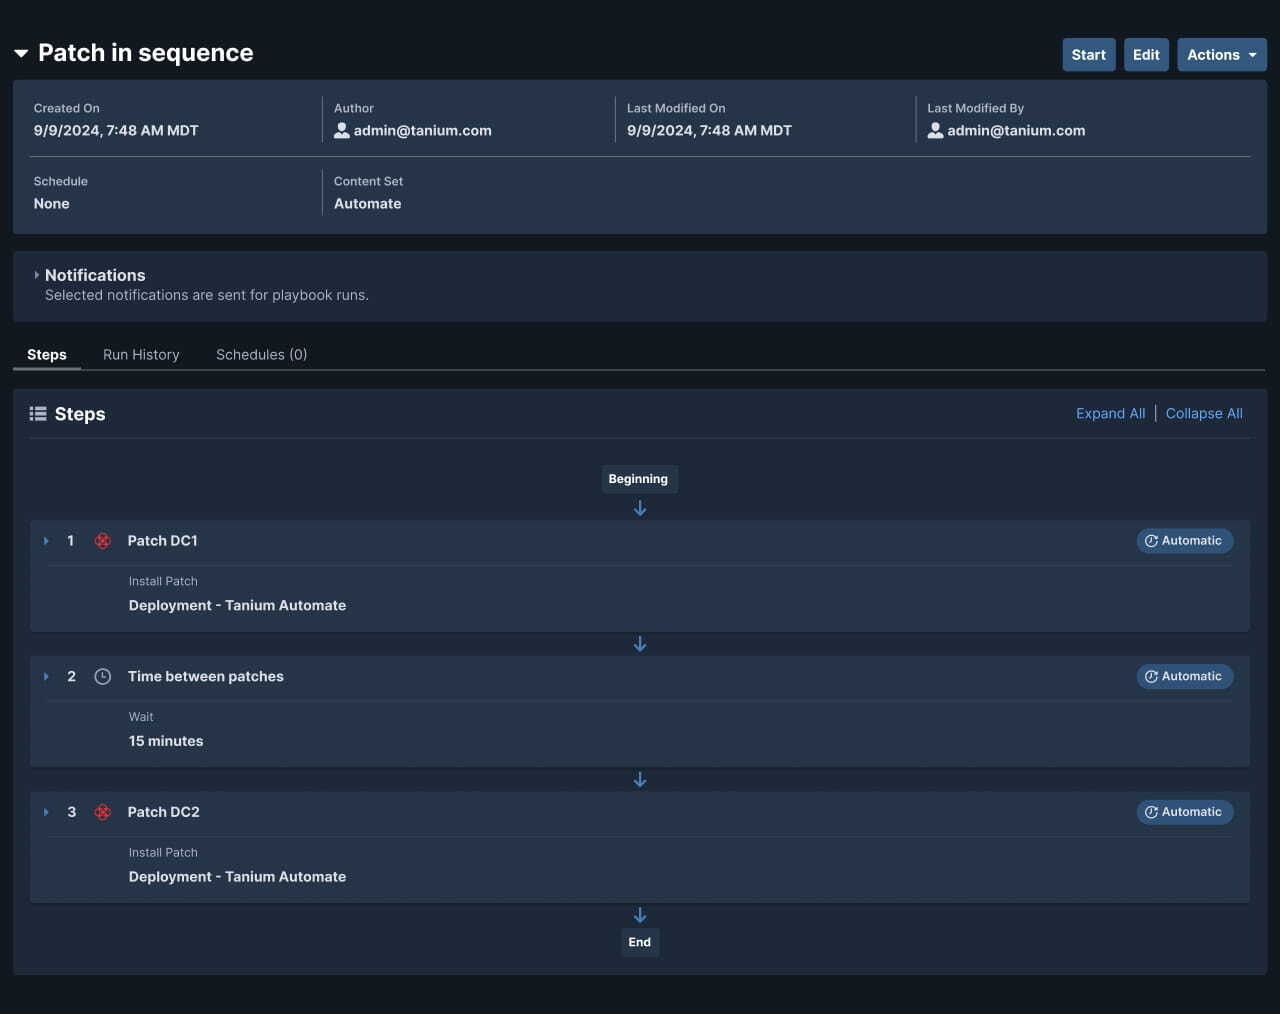Expand step 2 Time between patches

click(x=46, y=677)
